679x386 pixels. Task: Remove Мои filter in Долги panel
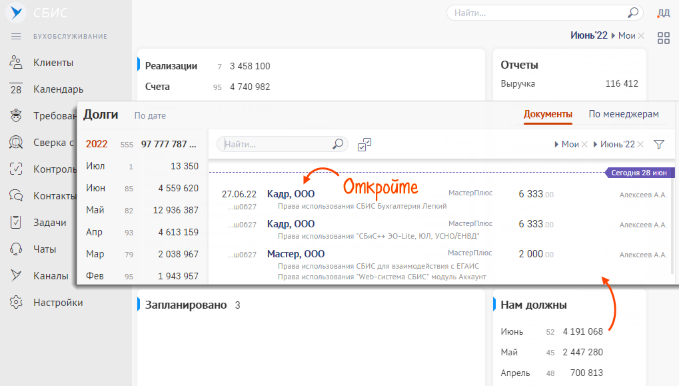pos(584,144)
